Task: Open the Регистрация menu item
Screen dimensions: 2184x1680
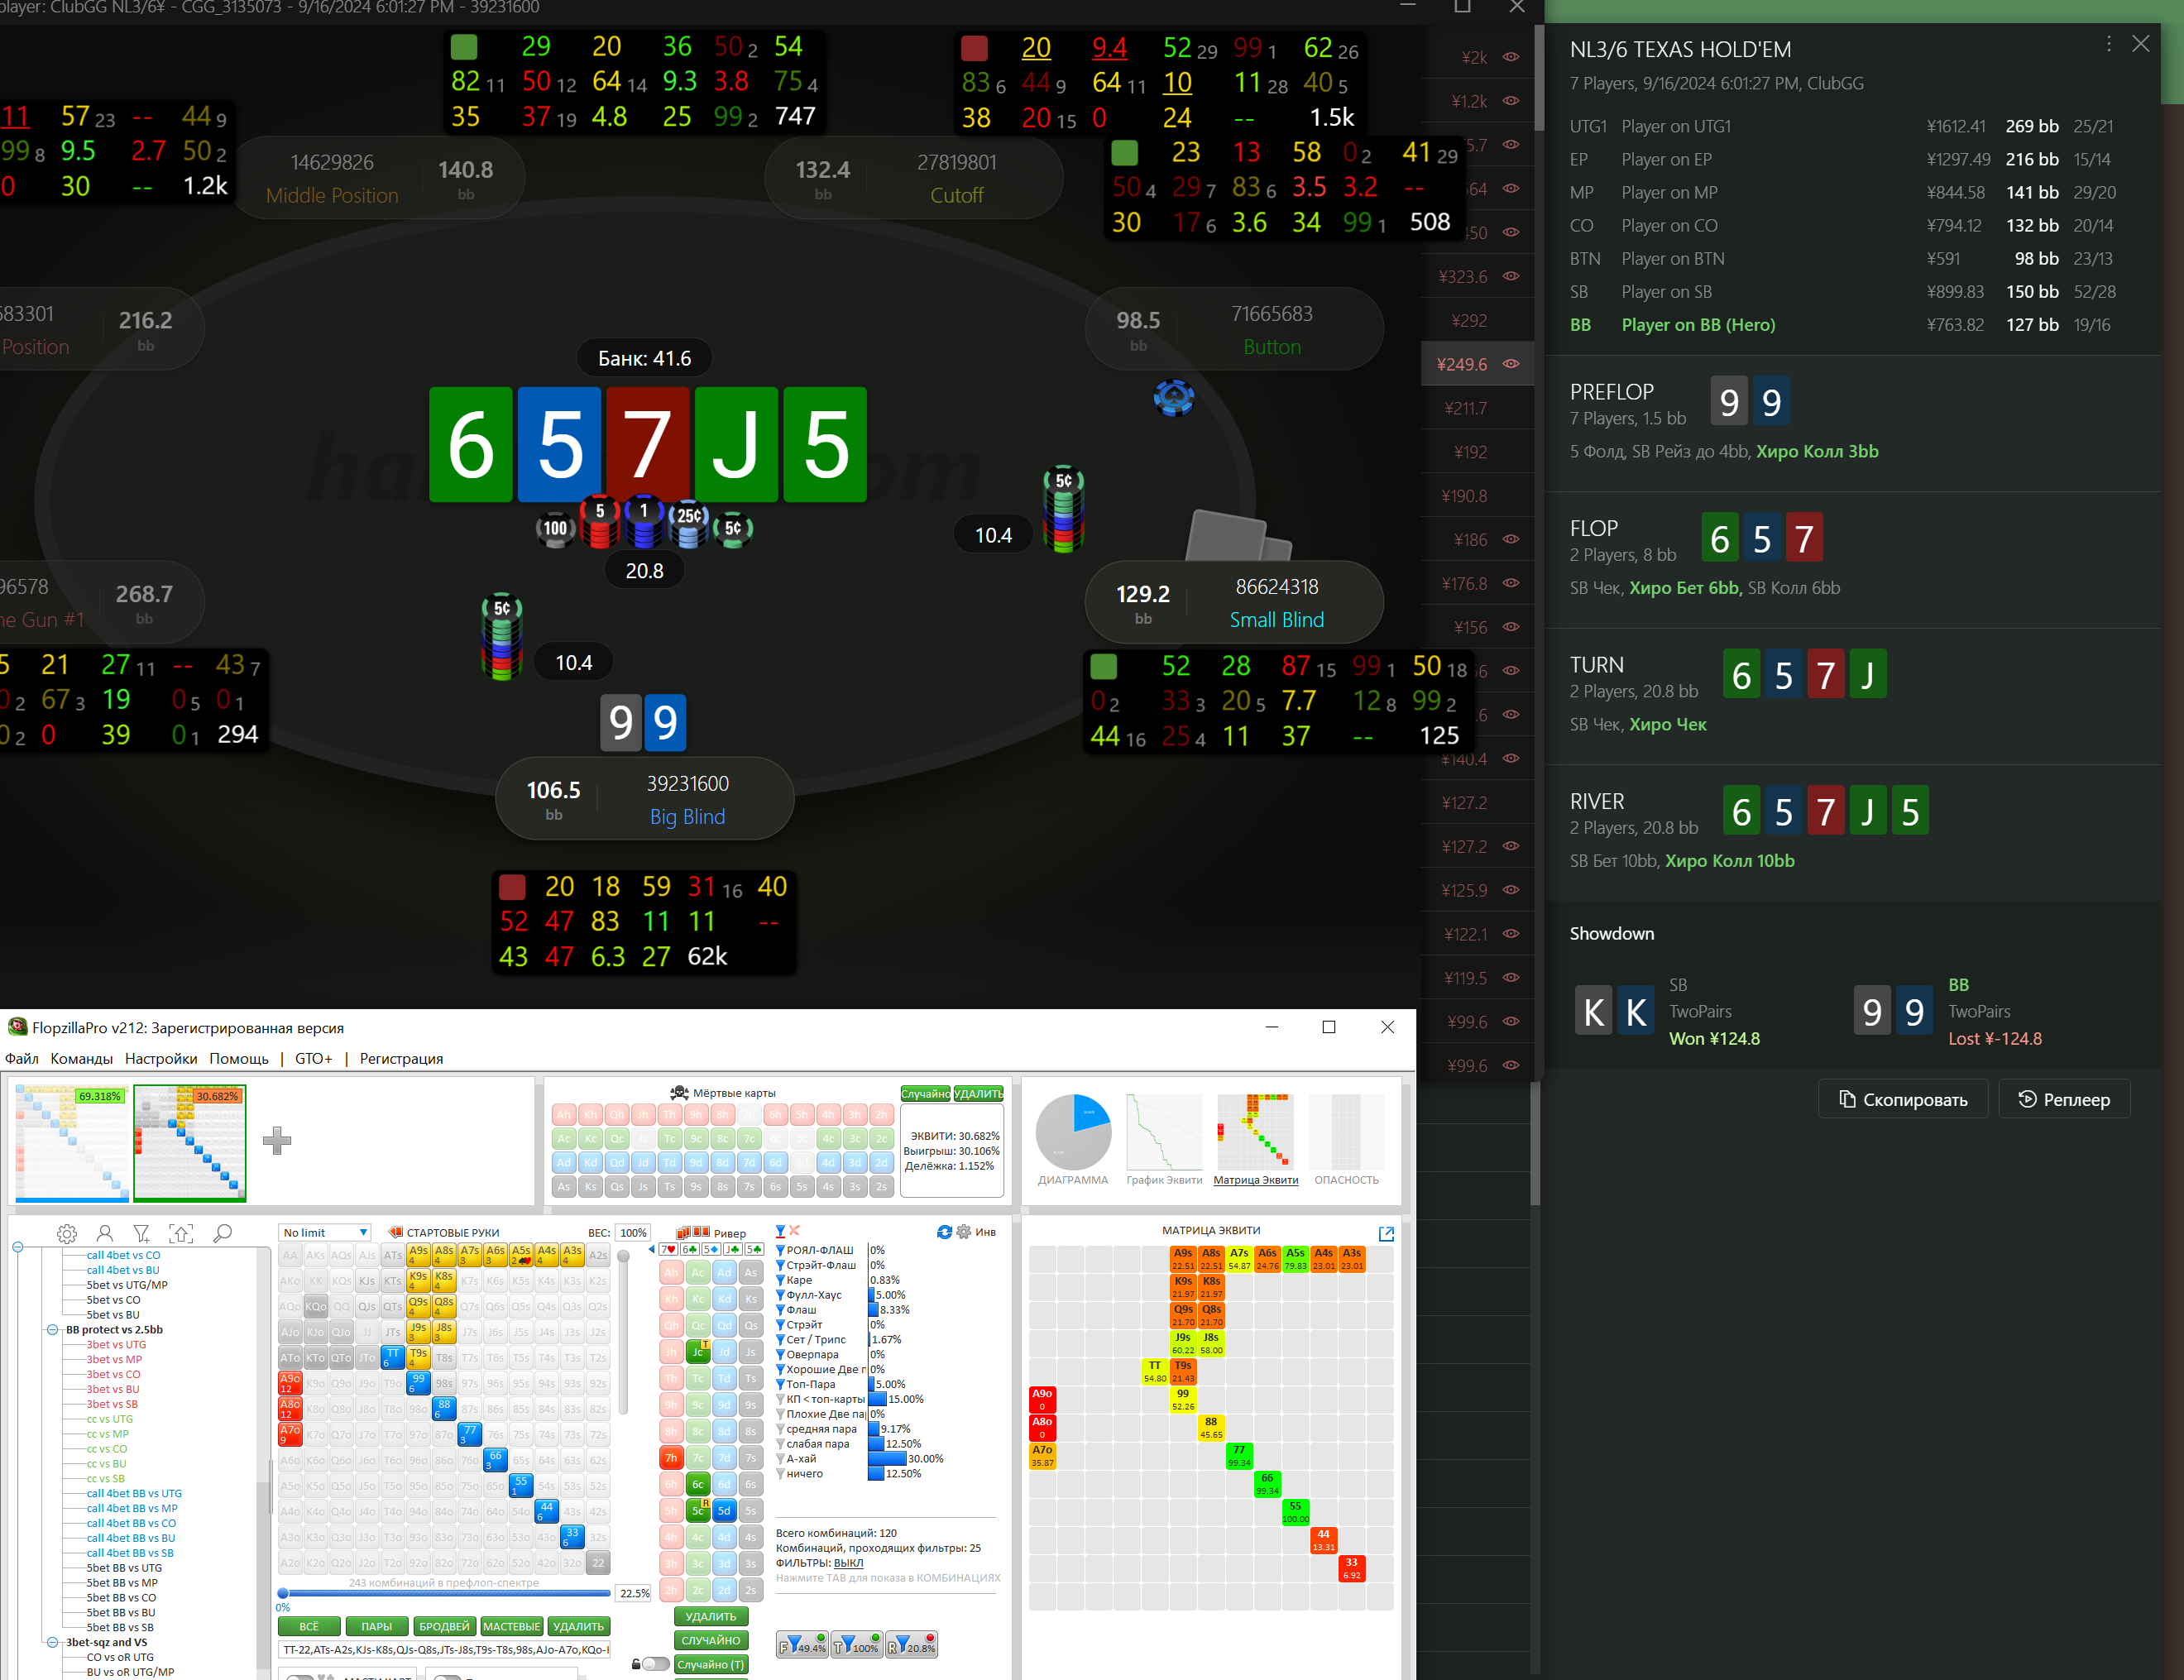Action: tap(401, 1059)
